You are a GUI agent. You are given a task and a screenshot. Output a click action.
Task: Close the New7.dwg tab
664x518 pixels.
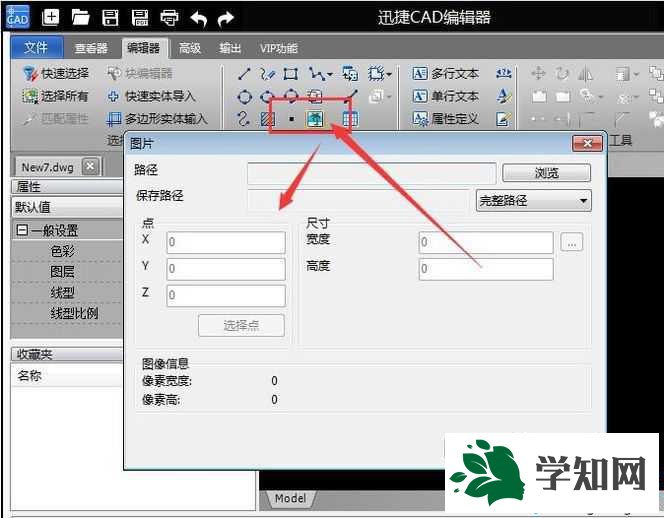pyautogui.click(x=90, y=166)
